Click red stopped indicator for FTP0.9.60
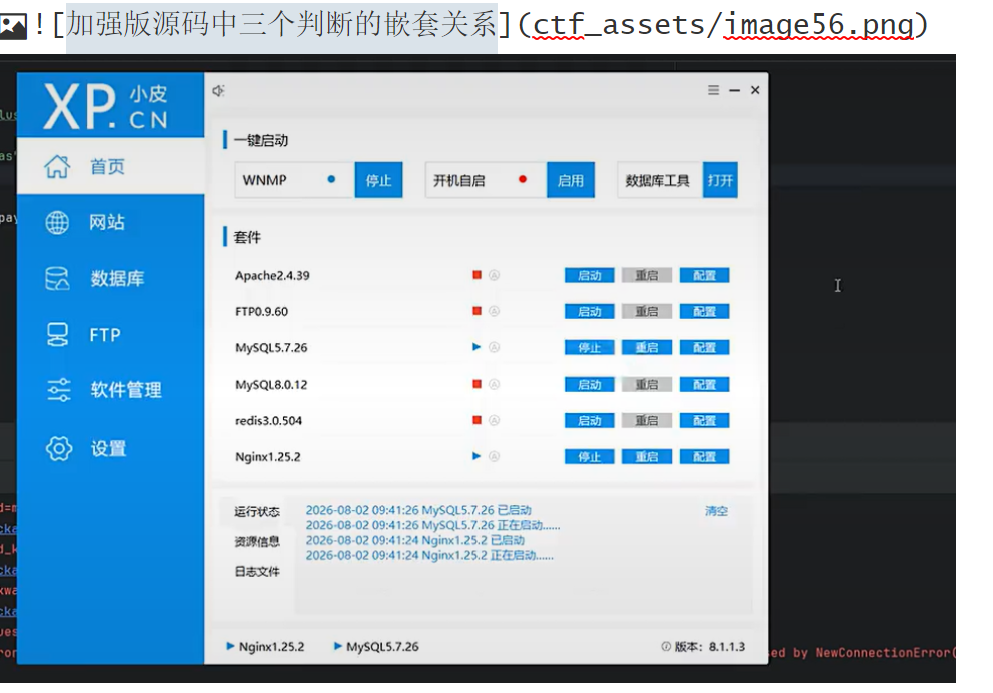Image resolution: width=993 pixels, height=693 pixels. pos(477,311)
